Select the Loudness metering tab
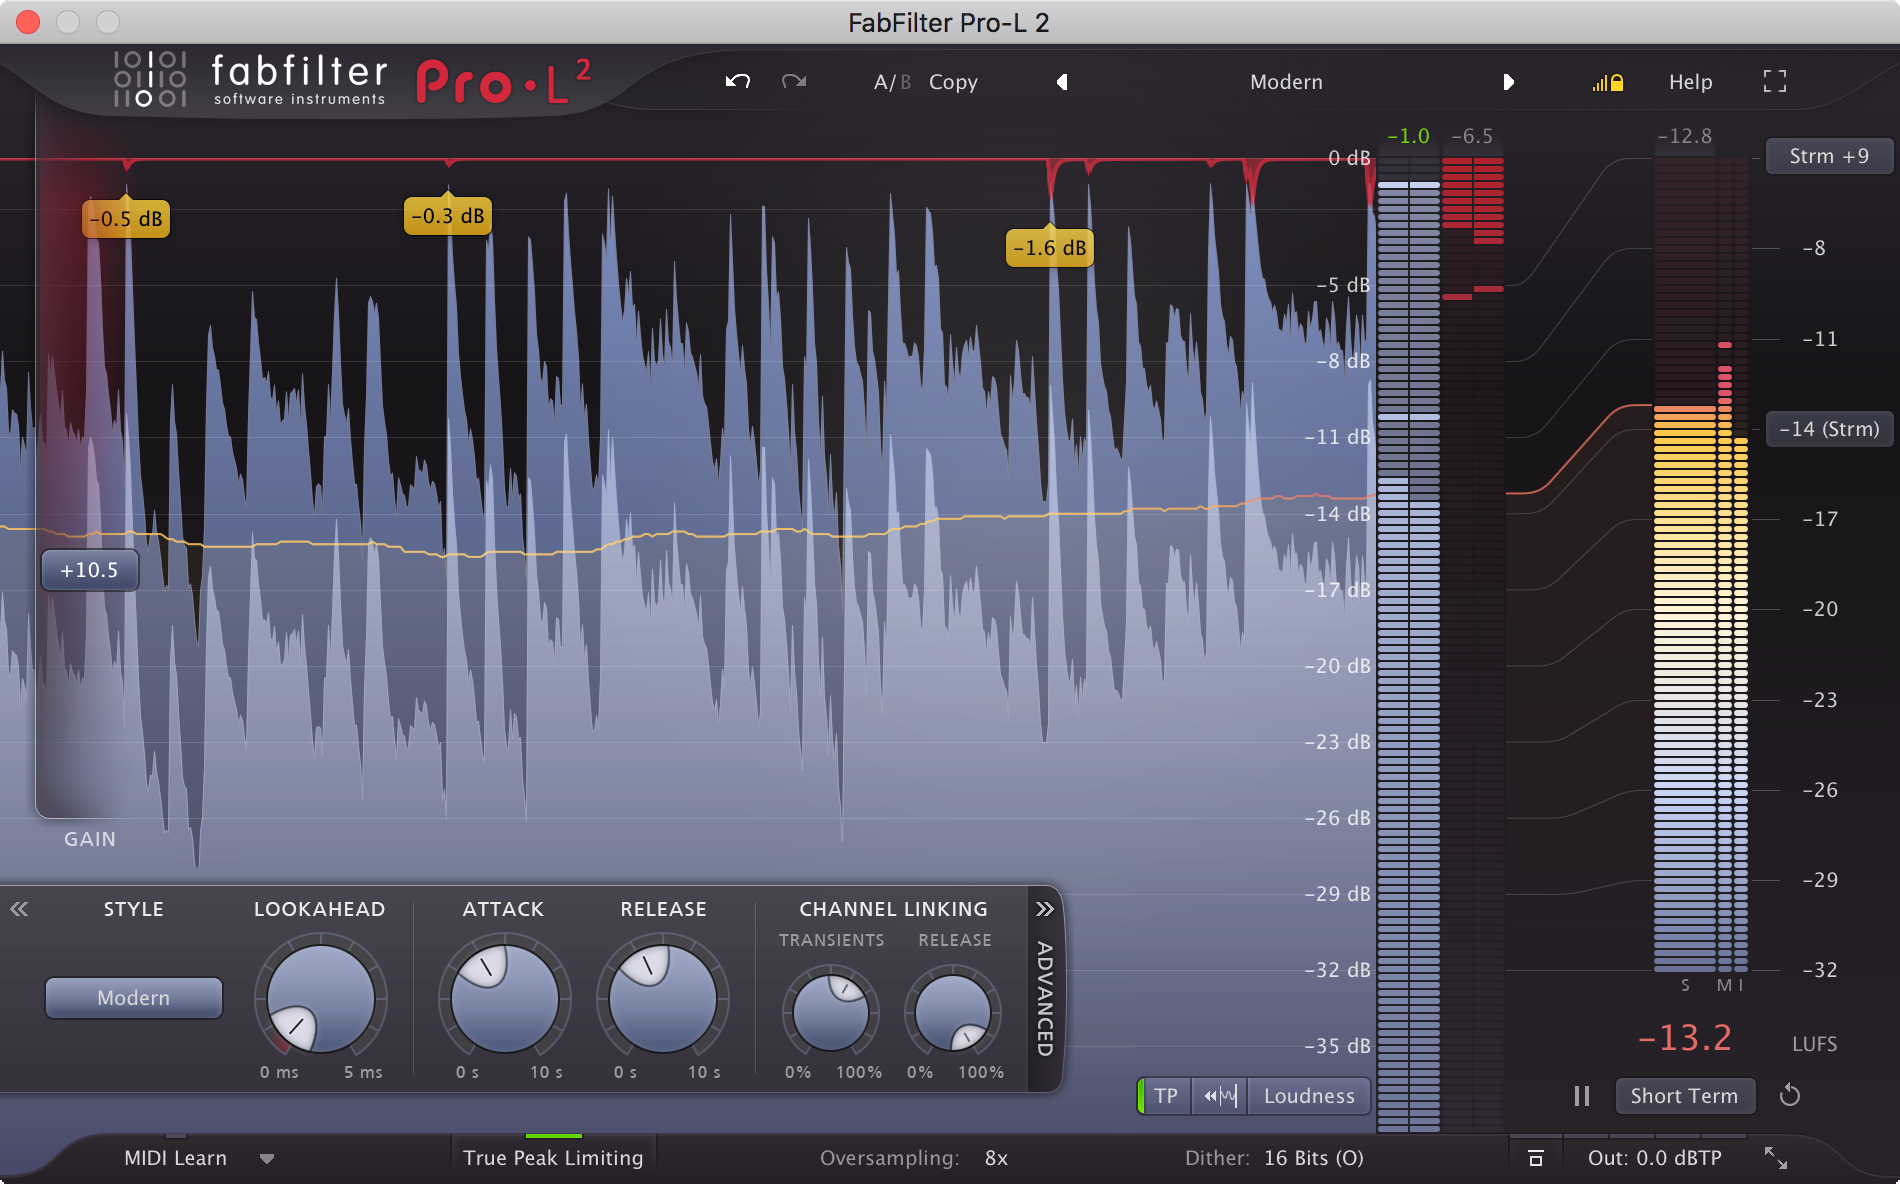The width and height of the screenshot is (1900, 1184). coord(1309,1096)
